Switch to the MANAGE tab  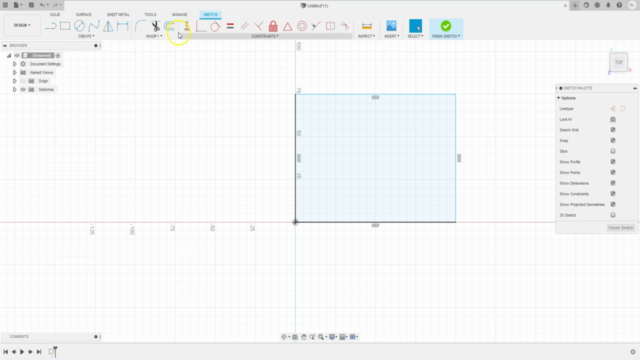tap(179, 15)
